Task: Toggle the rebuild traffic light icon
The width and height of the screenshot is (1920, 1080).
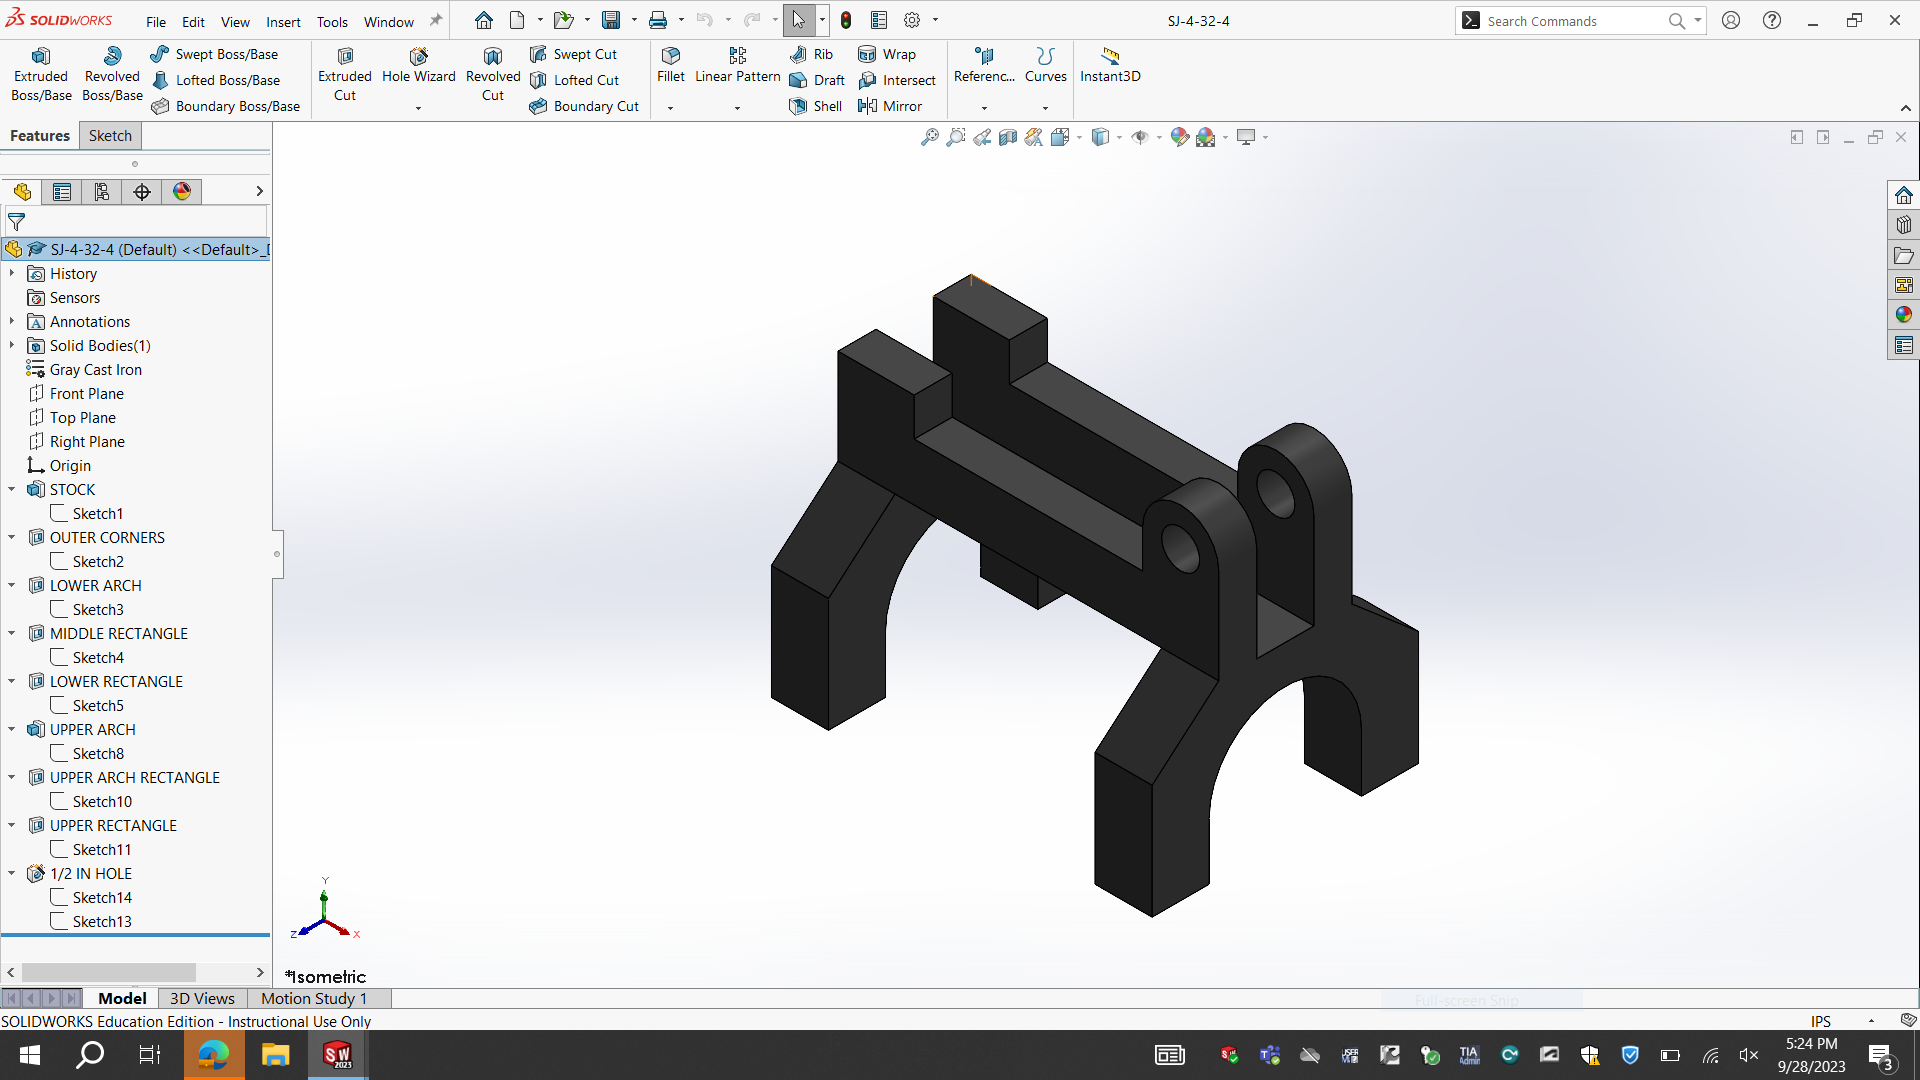Action: point(846,20)
